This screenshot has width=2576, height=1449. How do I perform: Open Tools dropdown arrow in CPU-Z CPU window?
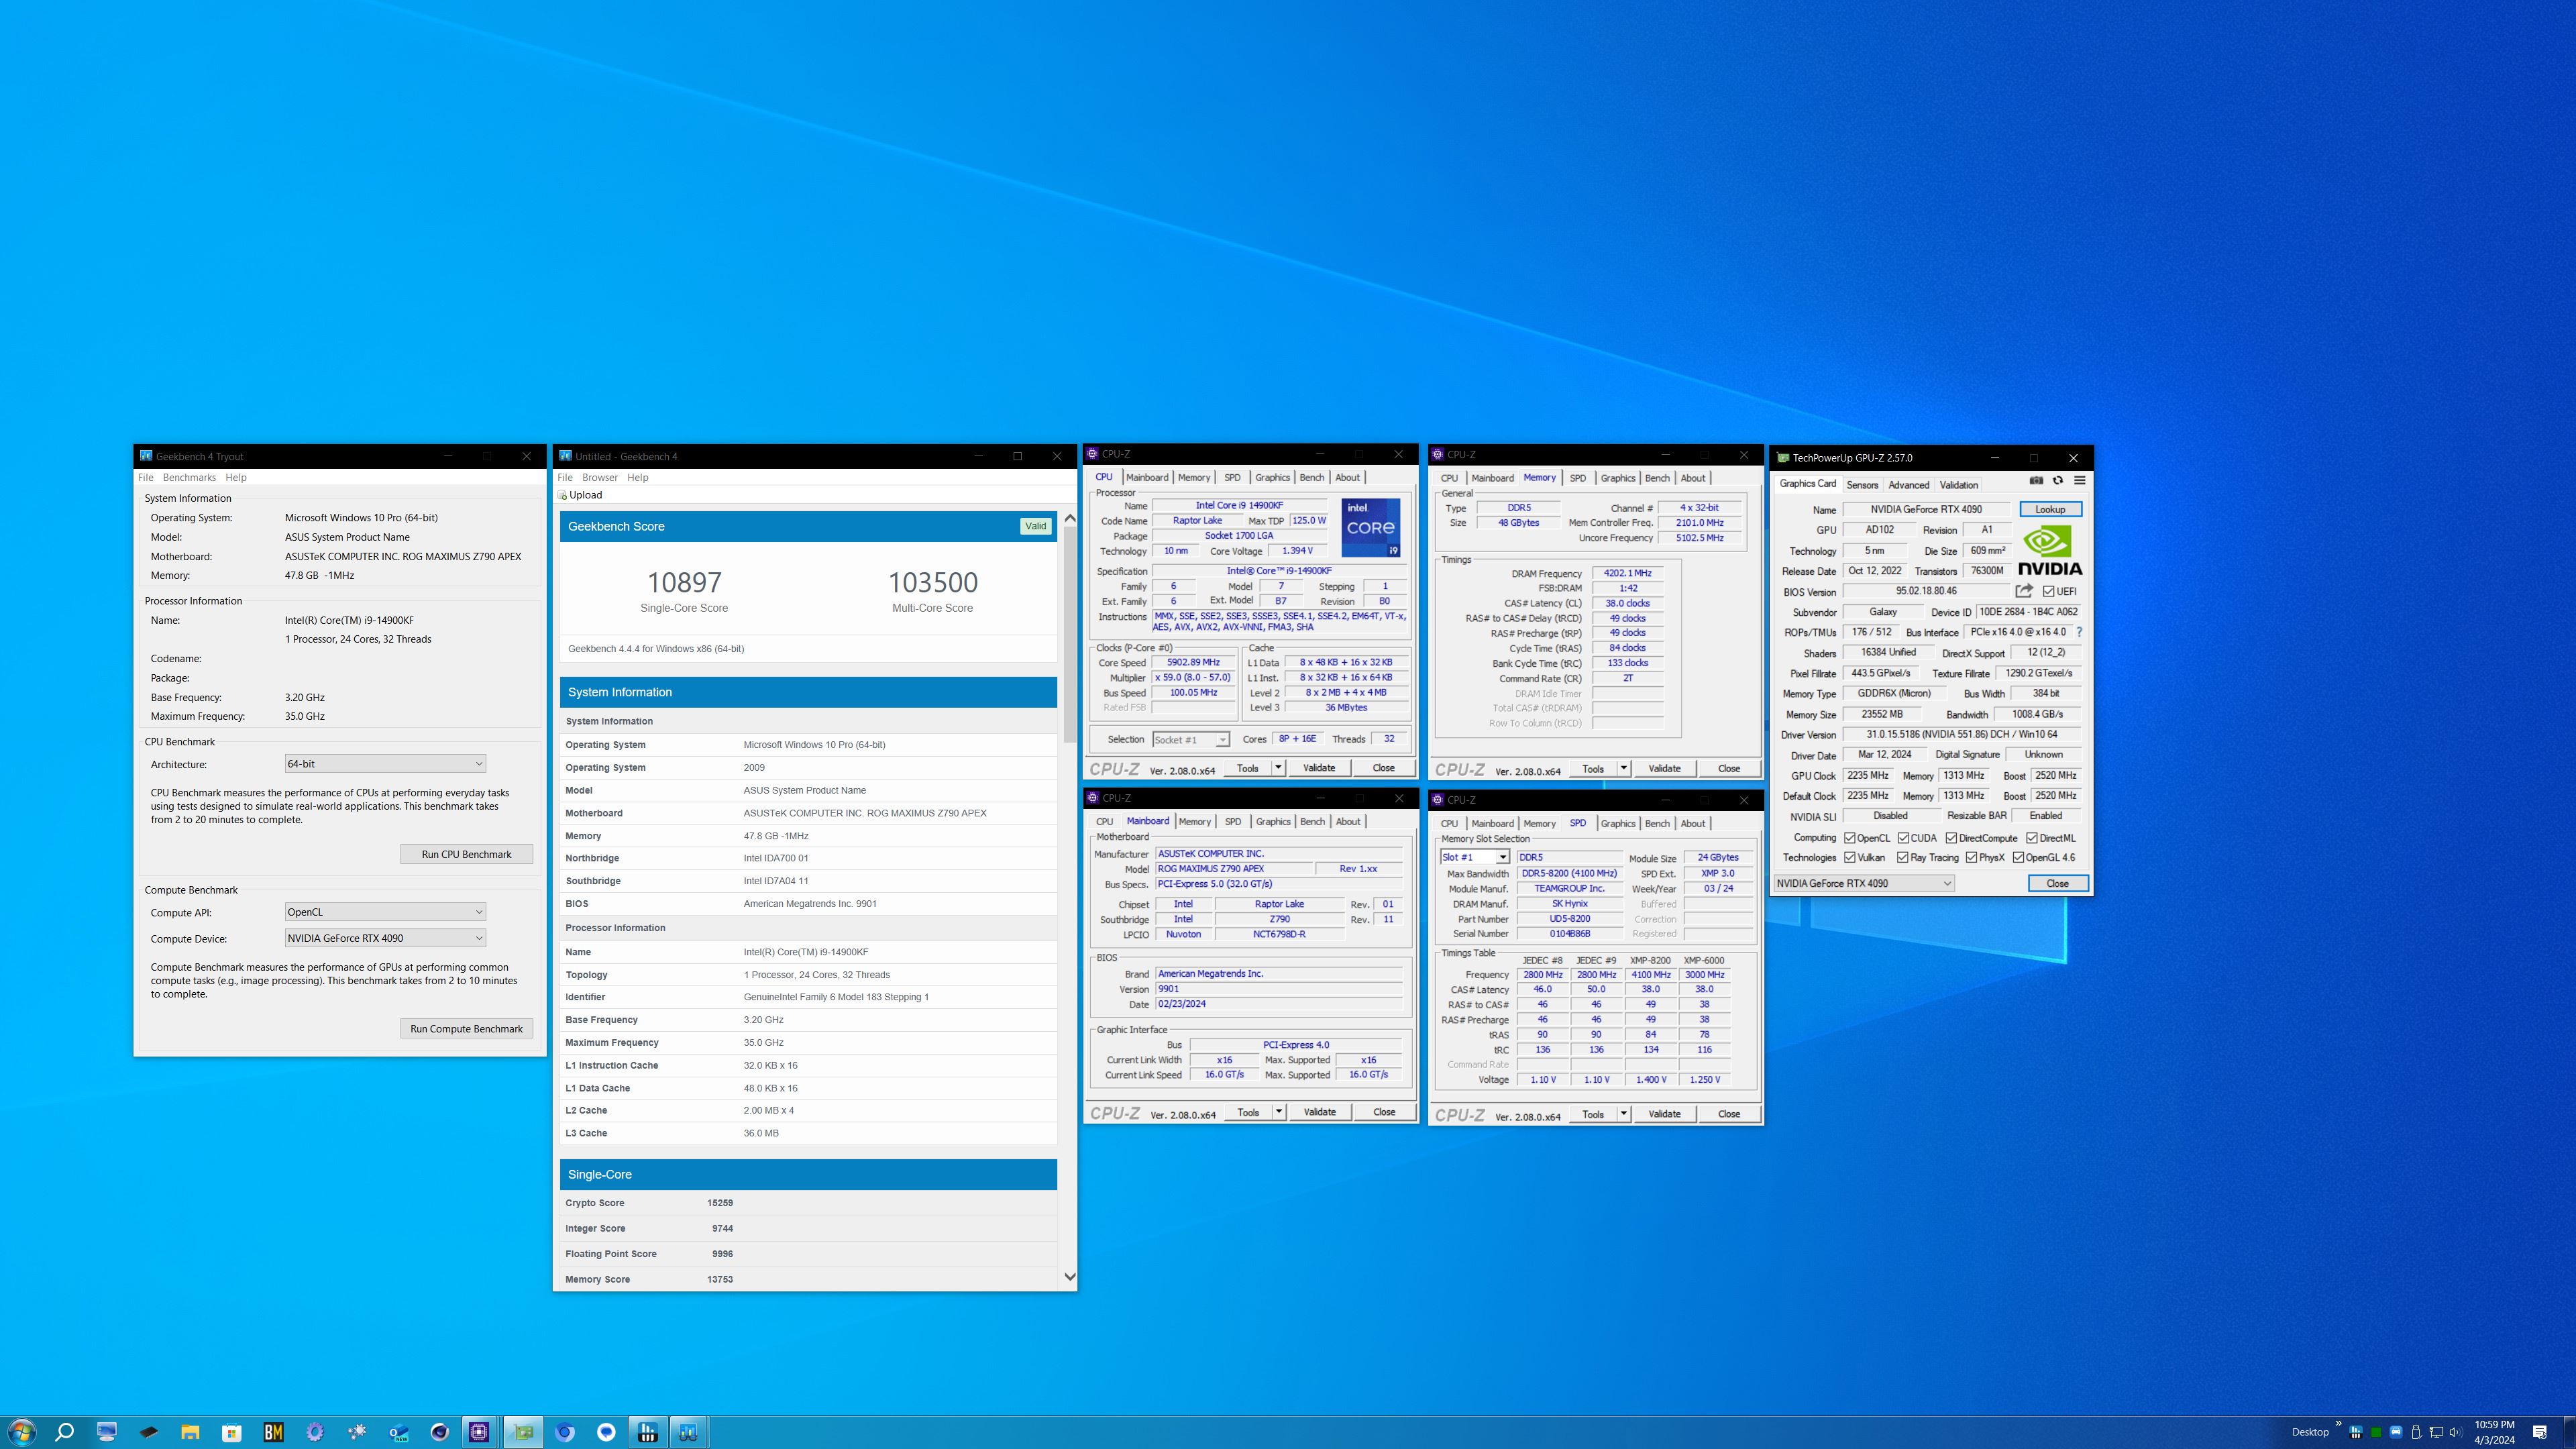[1278, 768]
